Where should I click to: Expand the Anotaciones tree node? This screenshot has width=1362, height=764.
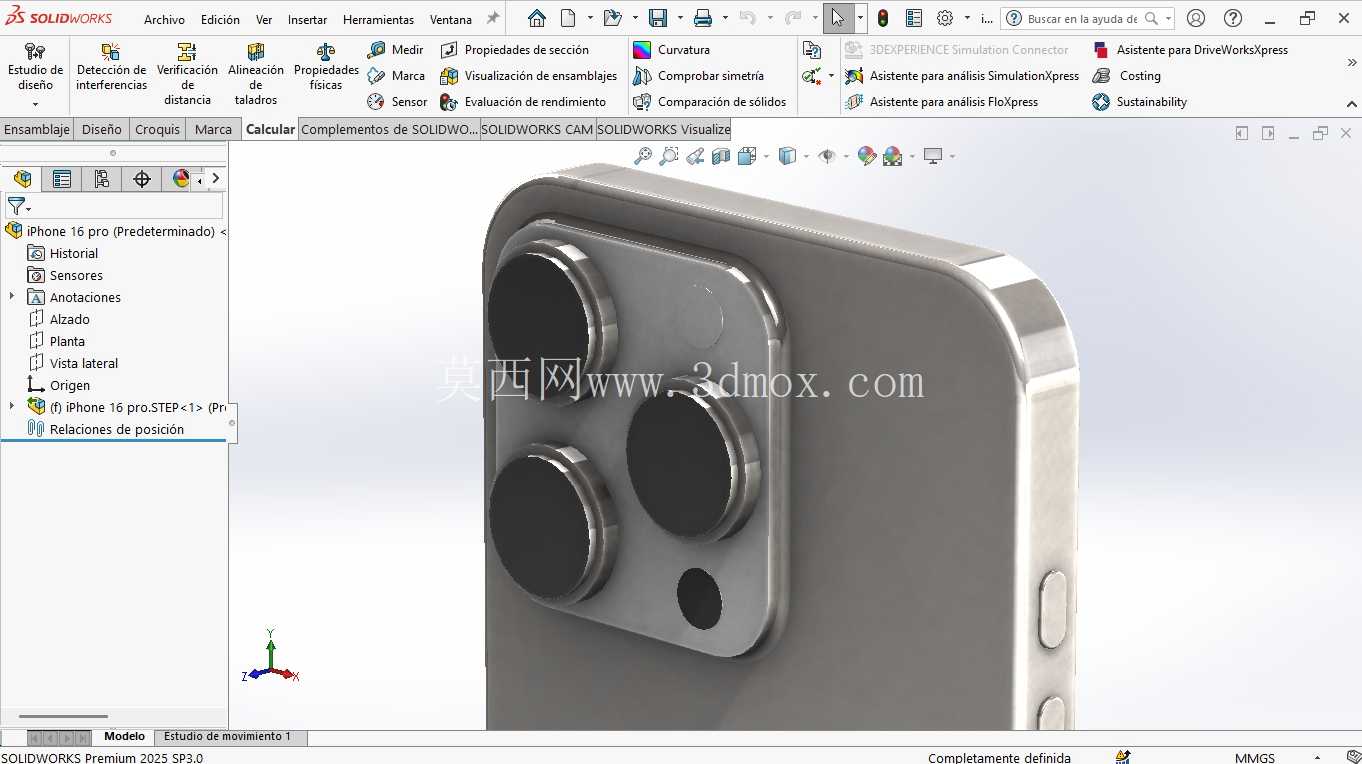tap(12, 297)
